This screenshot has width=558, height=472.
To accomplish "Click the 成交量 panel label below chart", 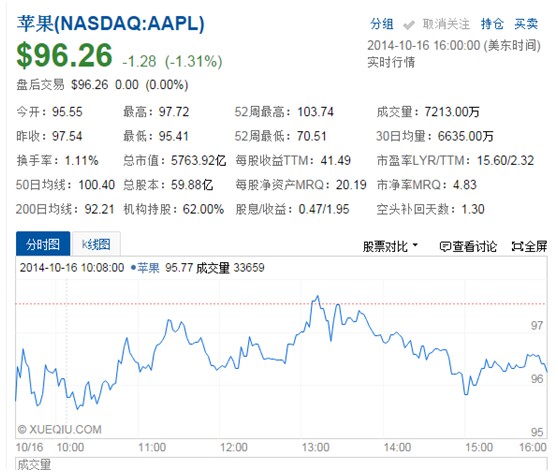I will [34, 465].
